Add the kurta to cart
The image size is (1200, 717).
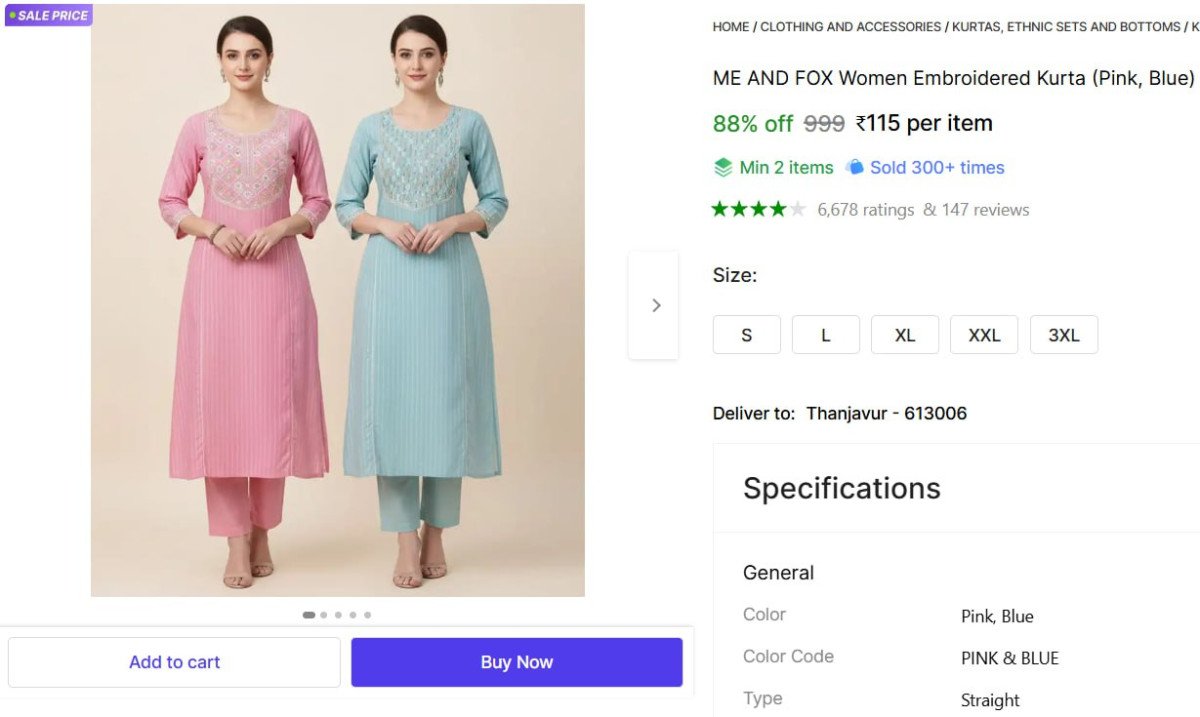click(174, 662)
